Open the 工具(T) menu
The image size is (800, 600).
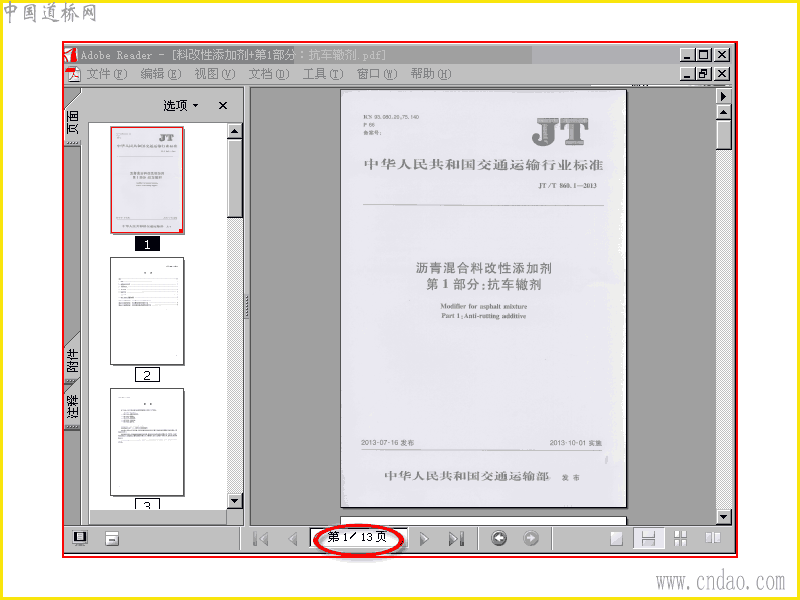coord(322,74)
